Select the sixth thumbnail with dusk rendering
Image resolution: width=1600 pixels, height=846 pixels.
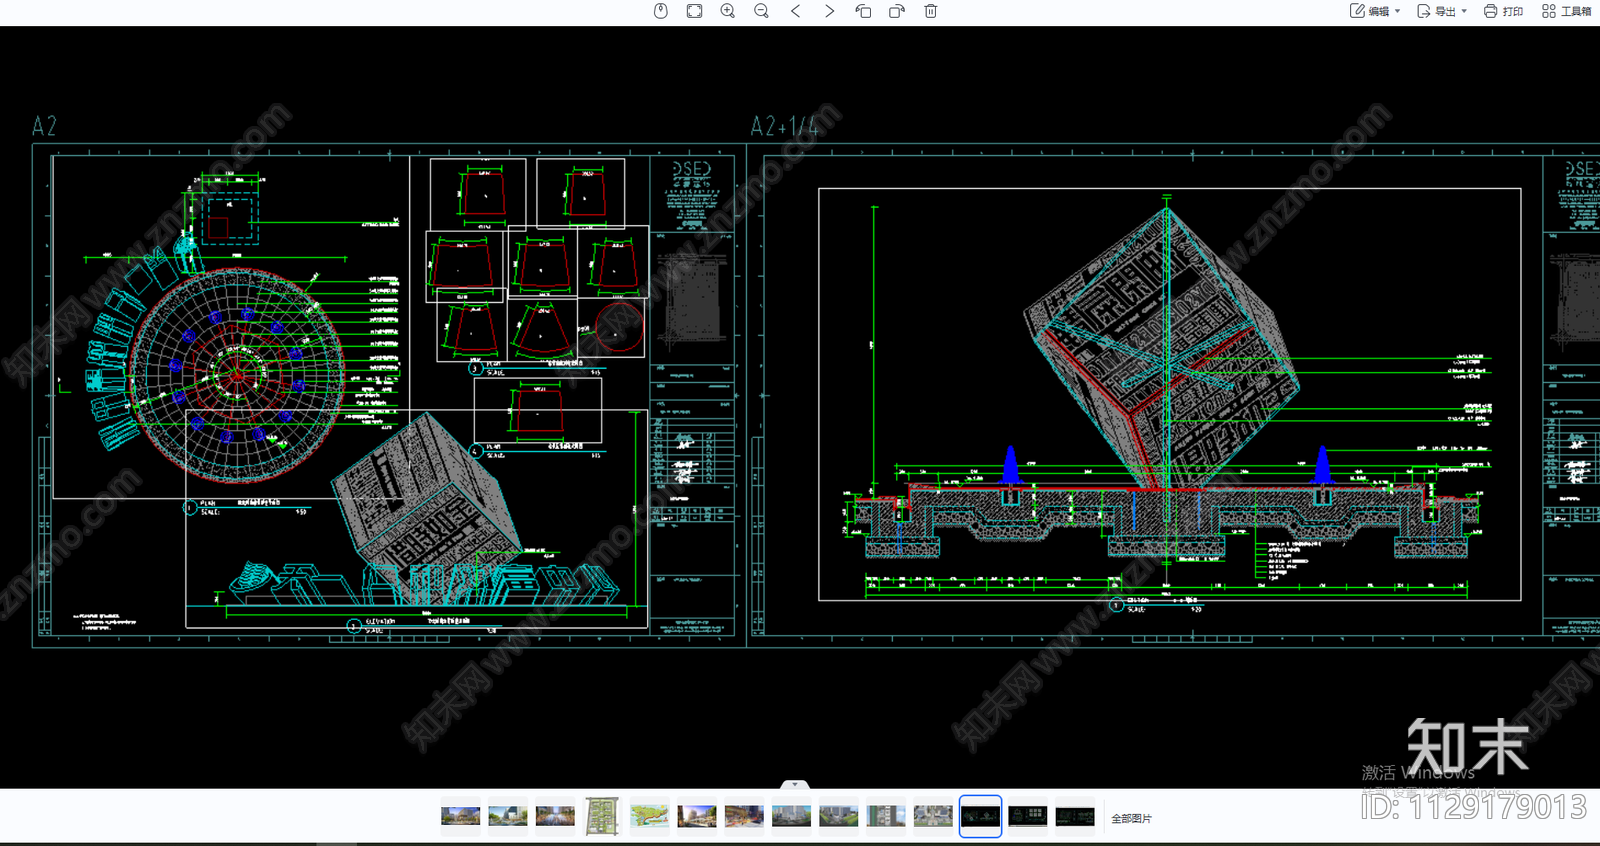697,817
